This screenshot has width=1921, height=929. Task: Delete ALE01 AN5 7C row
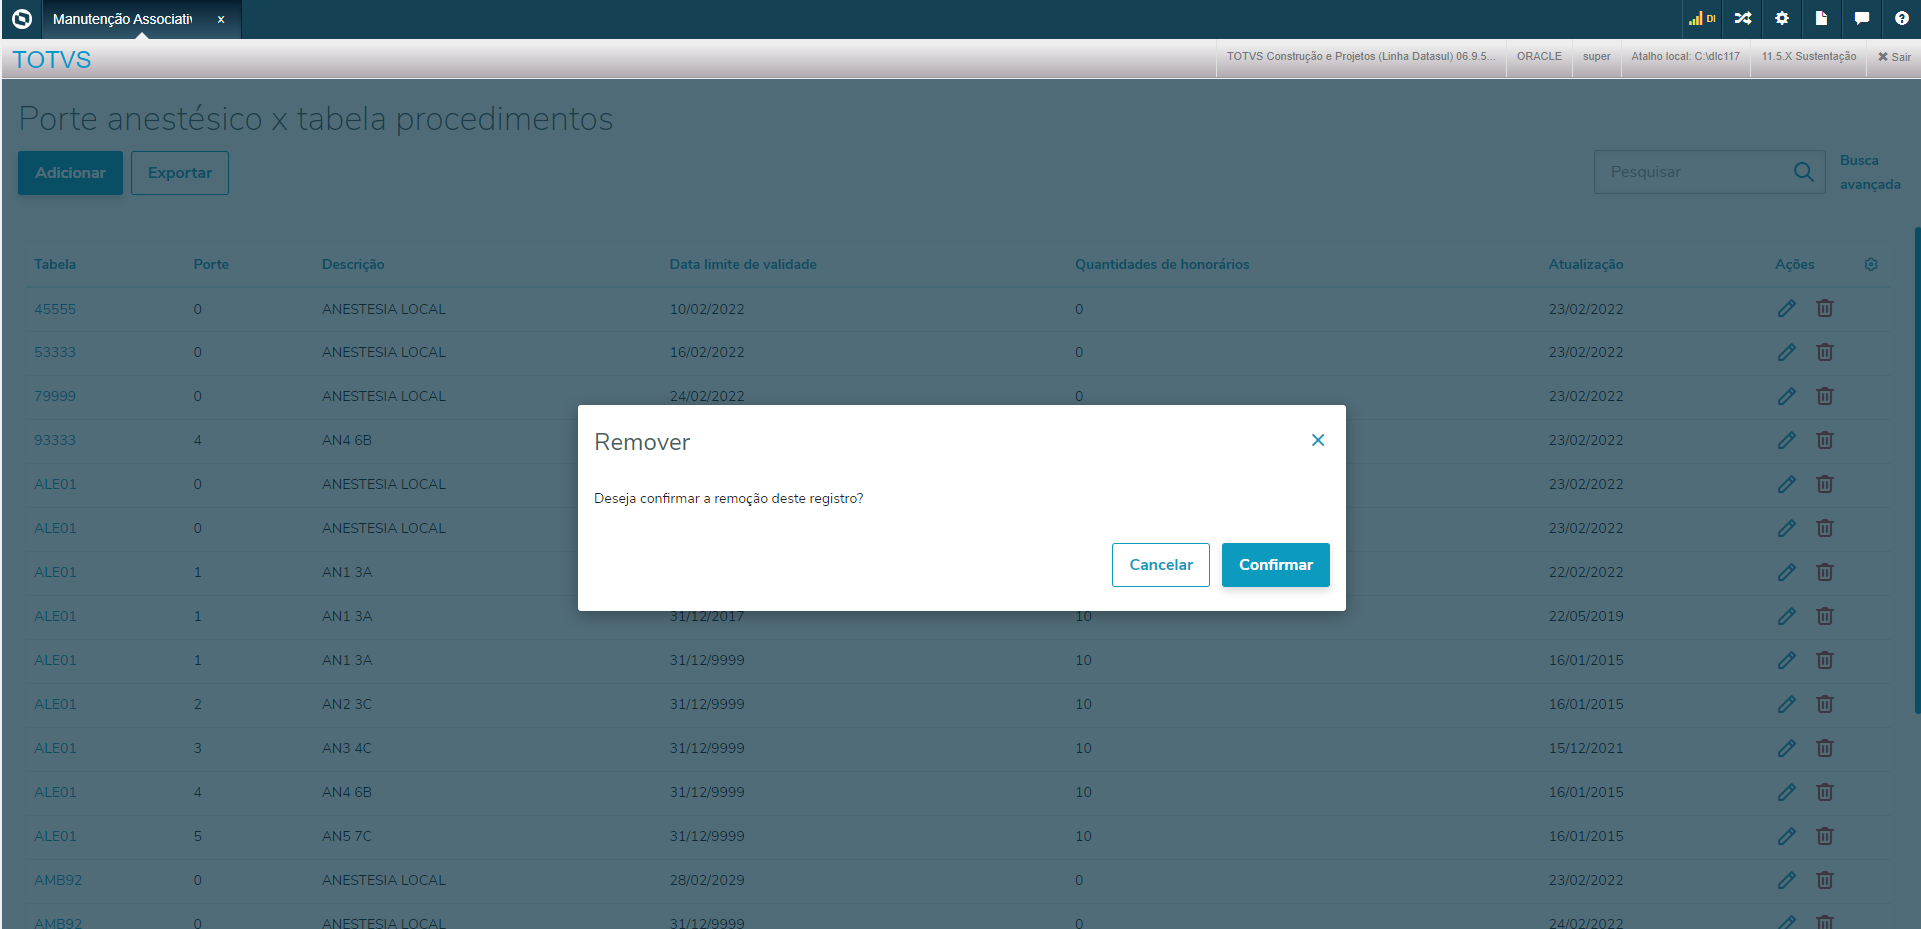click(1825, 836)
